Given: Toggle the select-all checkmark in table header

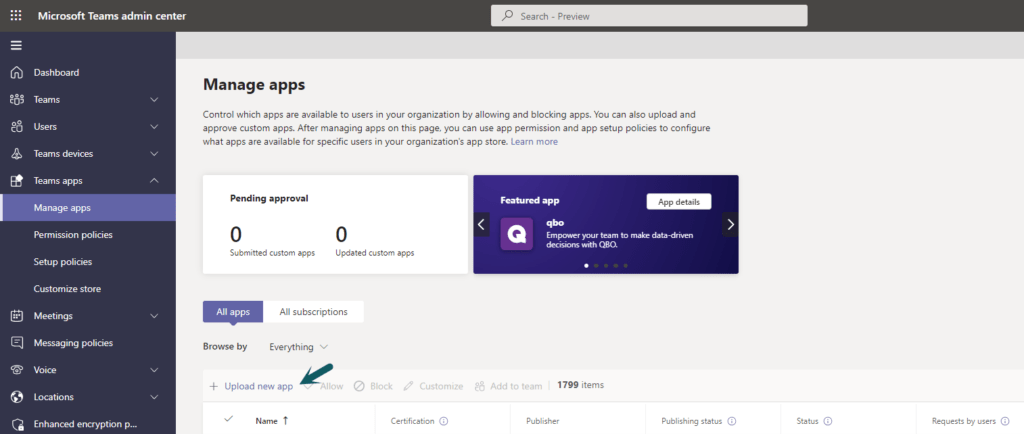Looking at the screenshot, I should 229,419.
